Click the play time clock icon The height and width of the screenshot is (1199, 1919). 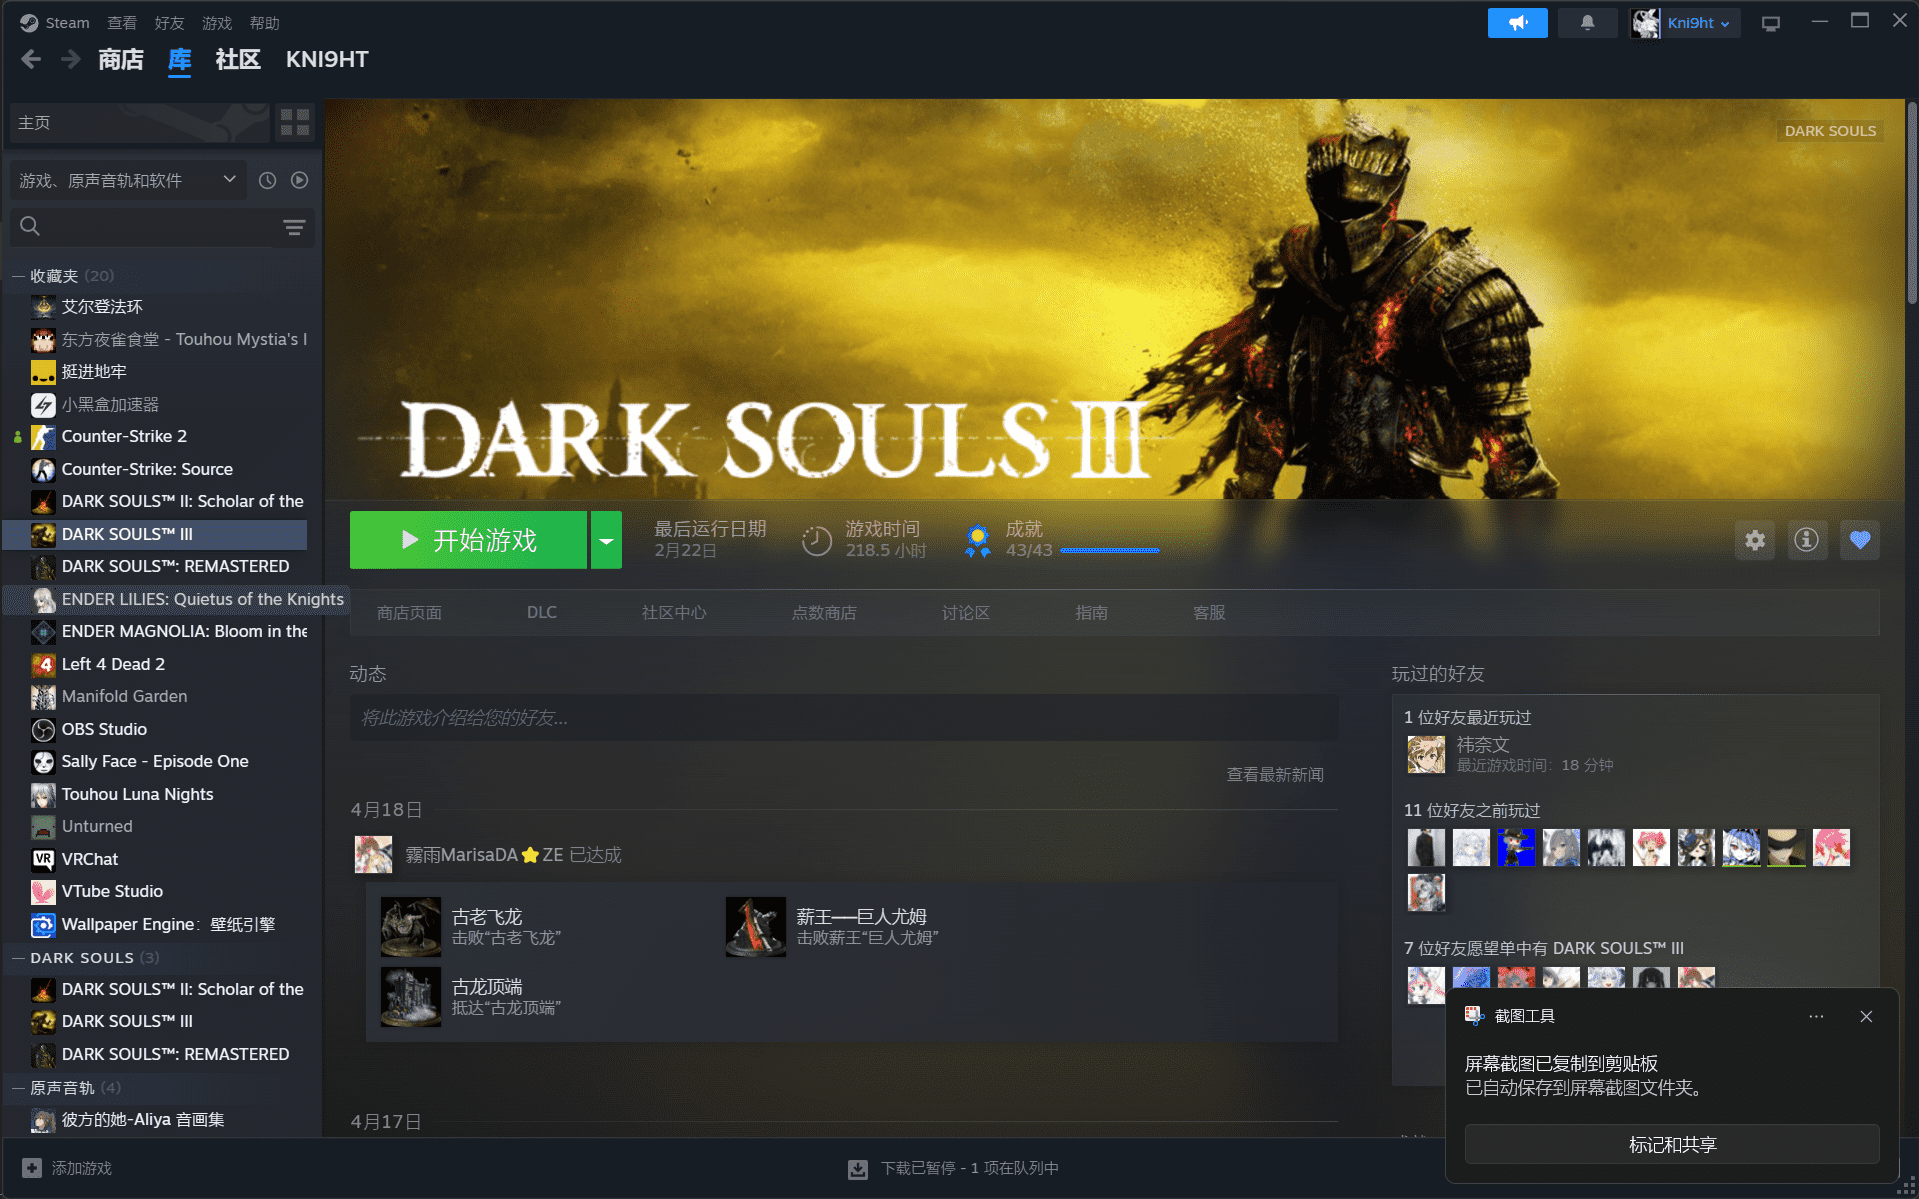(816, 541)
